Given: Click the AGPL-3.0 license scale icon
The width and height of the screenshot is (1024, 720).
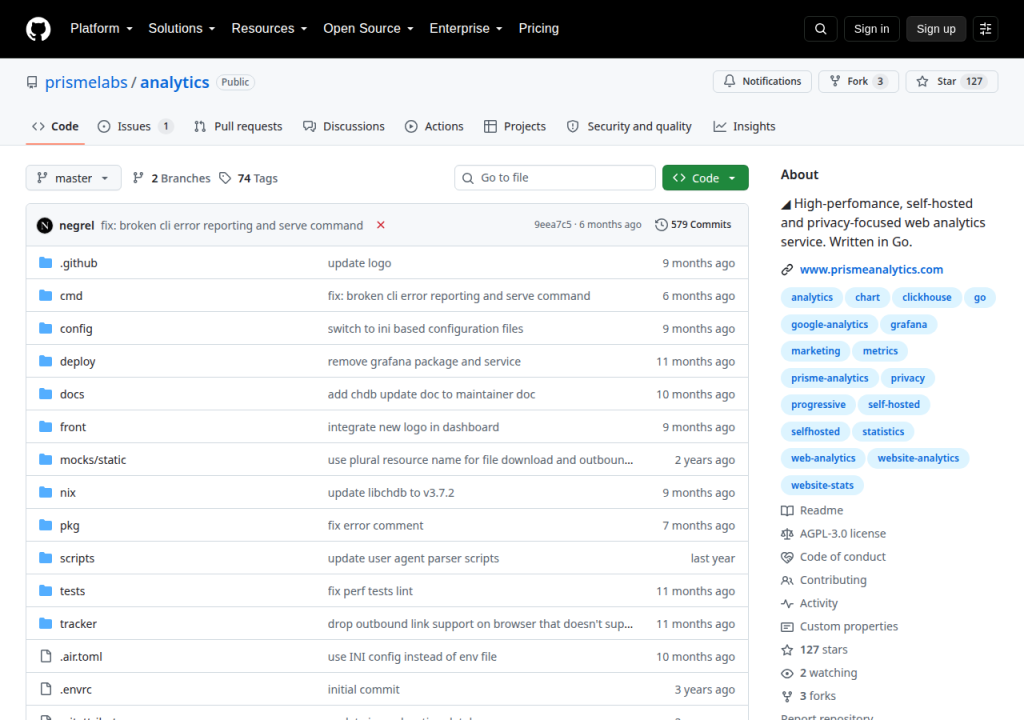Looking at the screenshot, I should [787, 534].
